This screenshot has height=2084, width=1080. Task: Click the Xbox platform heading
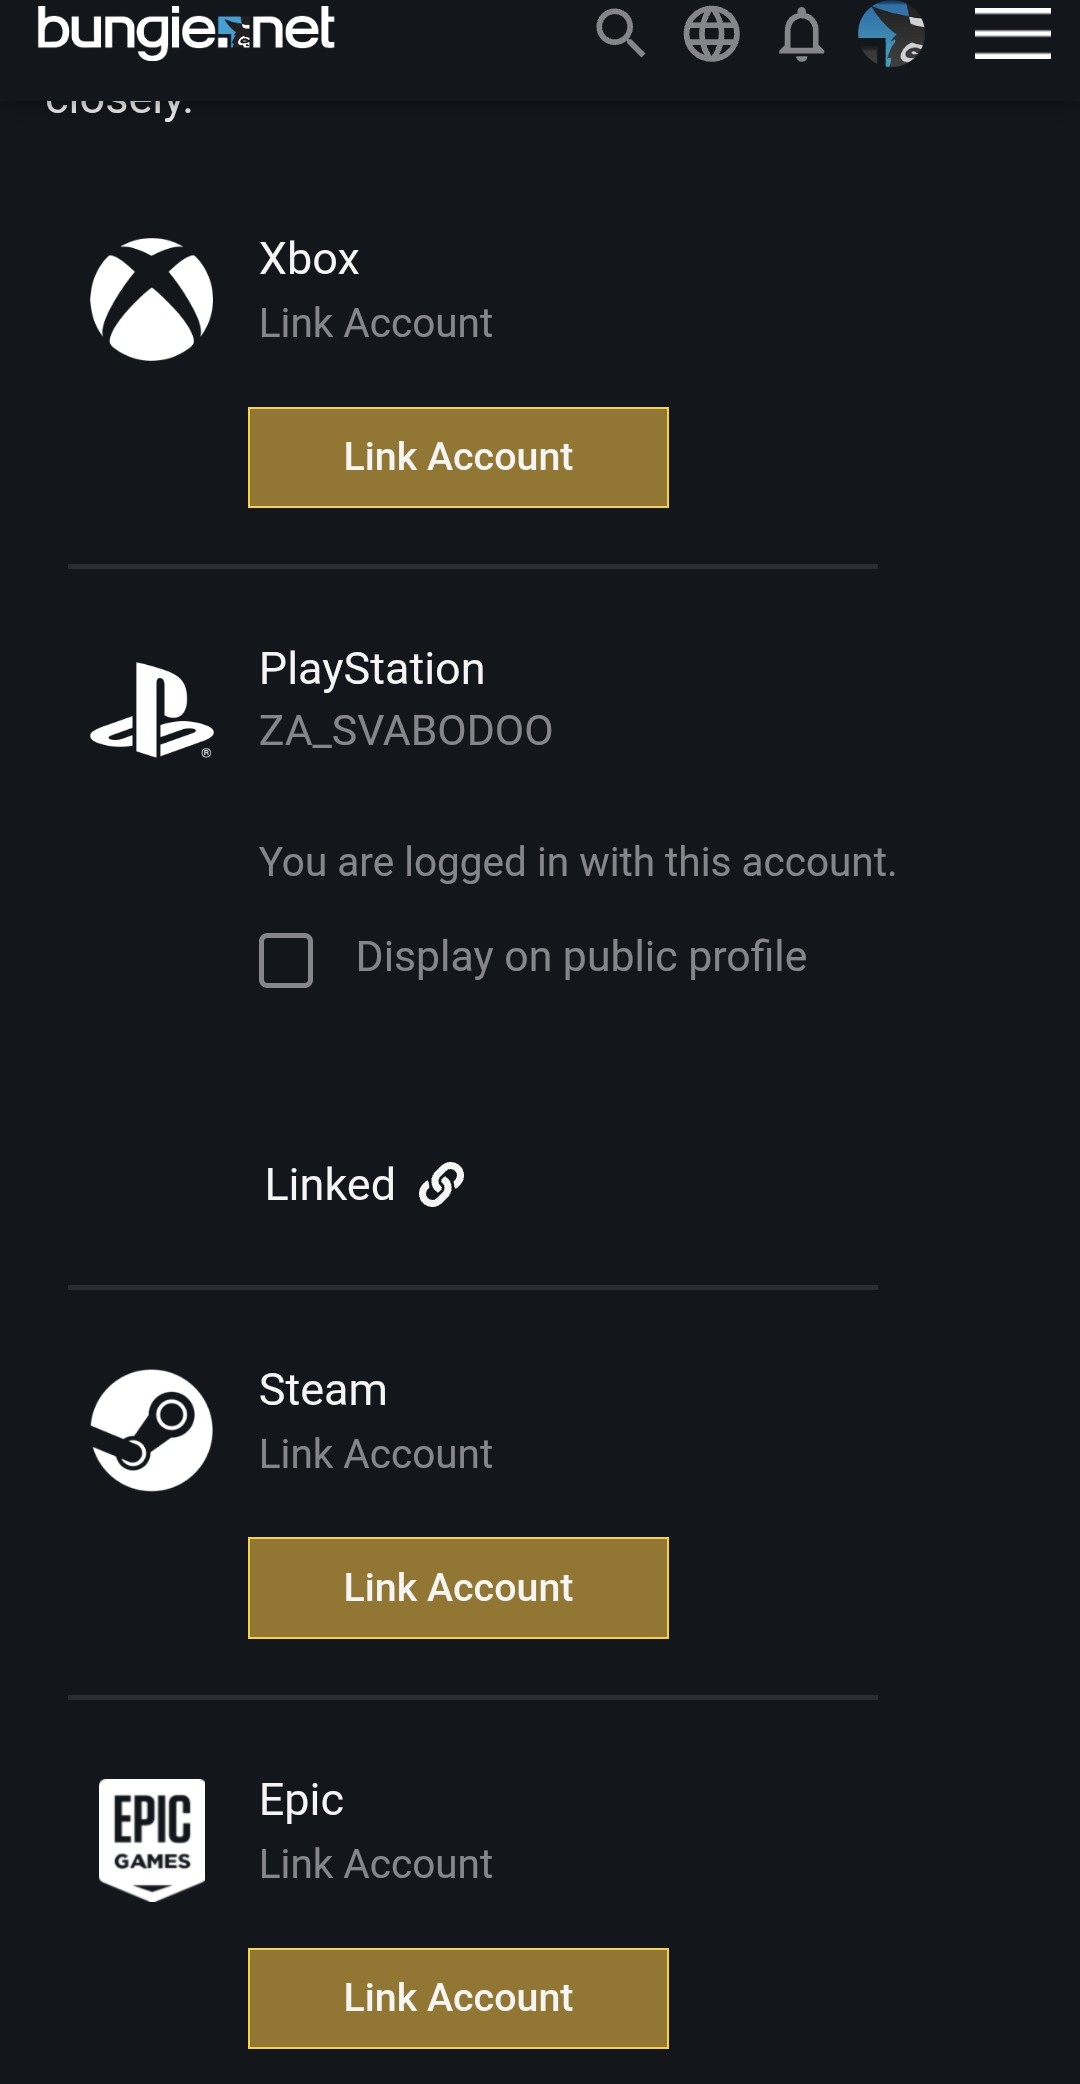coord(309,259)
